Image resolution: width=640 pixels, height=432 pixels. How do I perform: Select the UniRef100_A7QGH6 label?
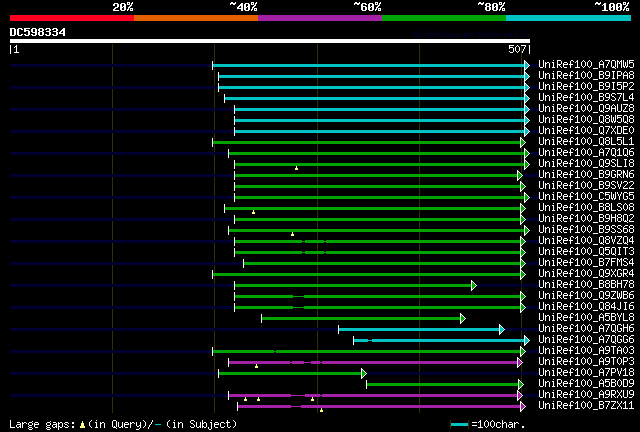point(586,329)
